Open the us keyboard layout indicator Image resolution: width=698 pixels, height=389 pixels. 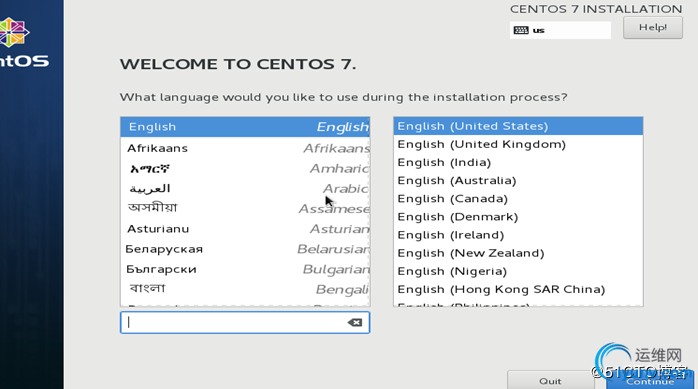click(x=560, y=30)
